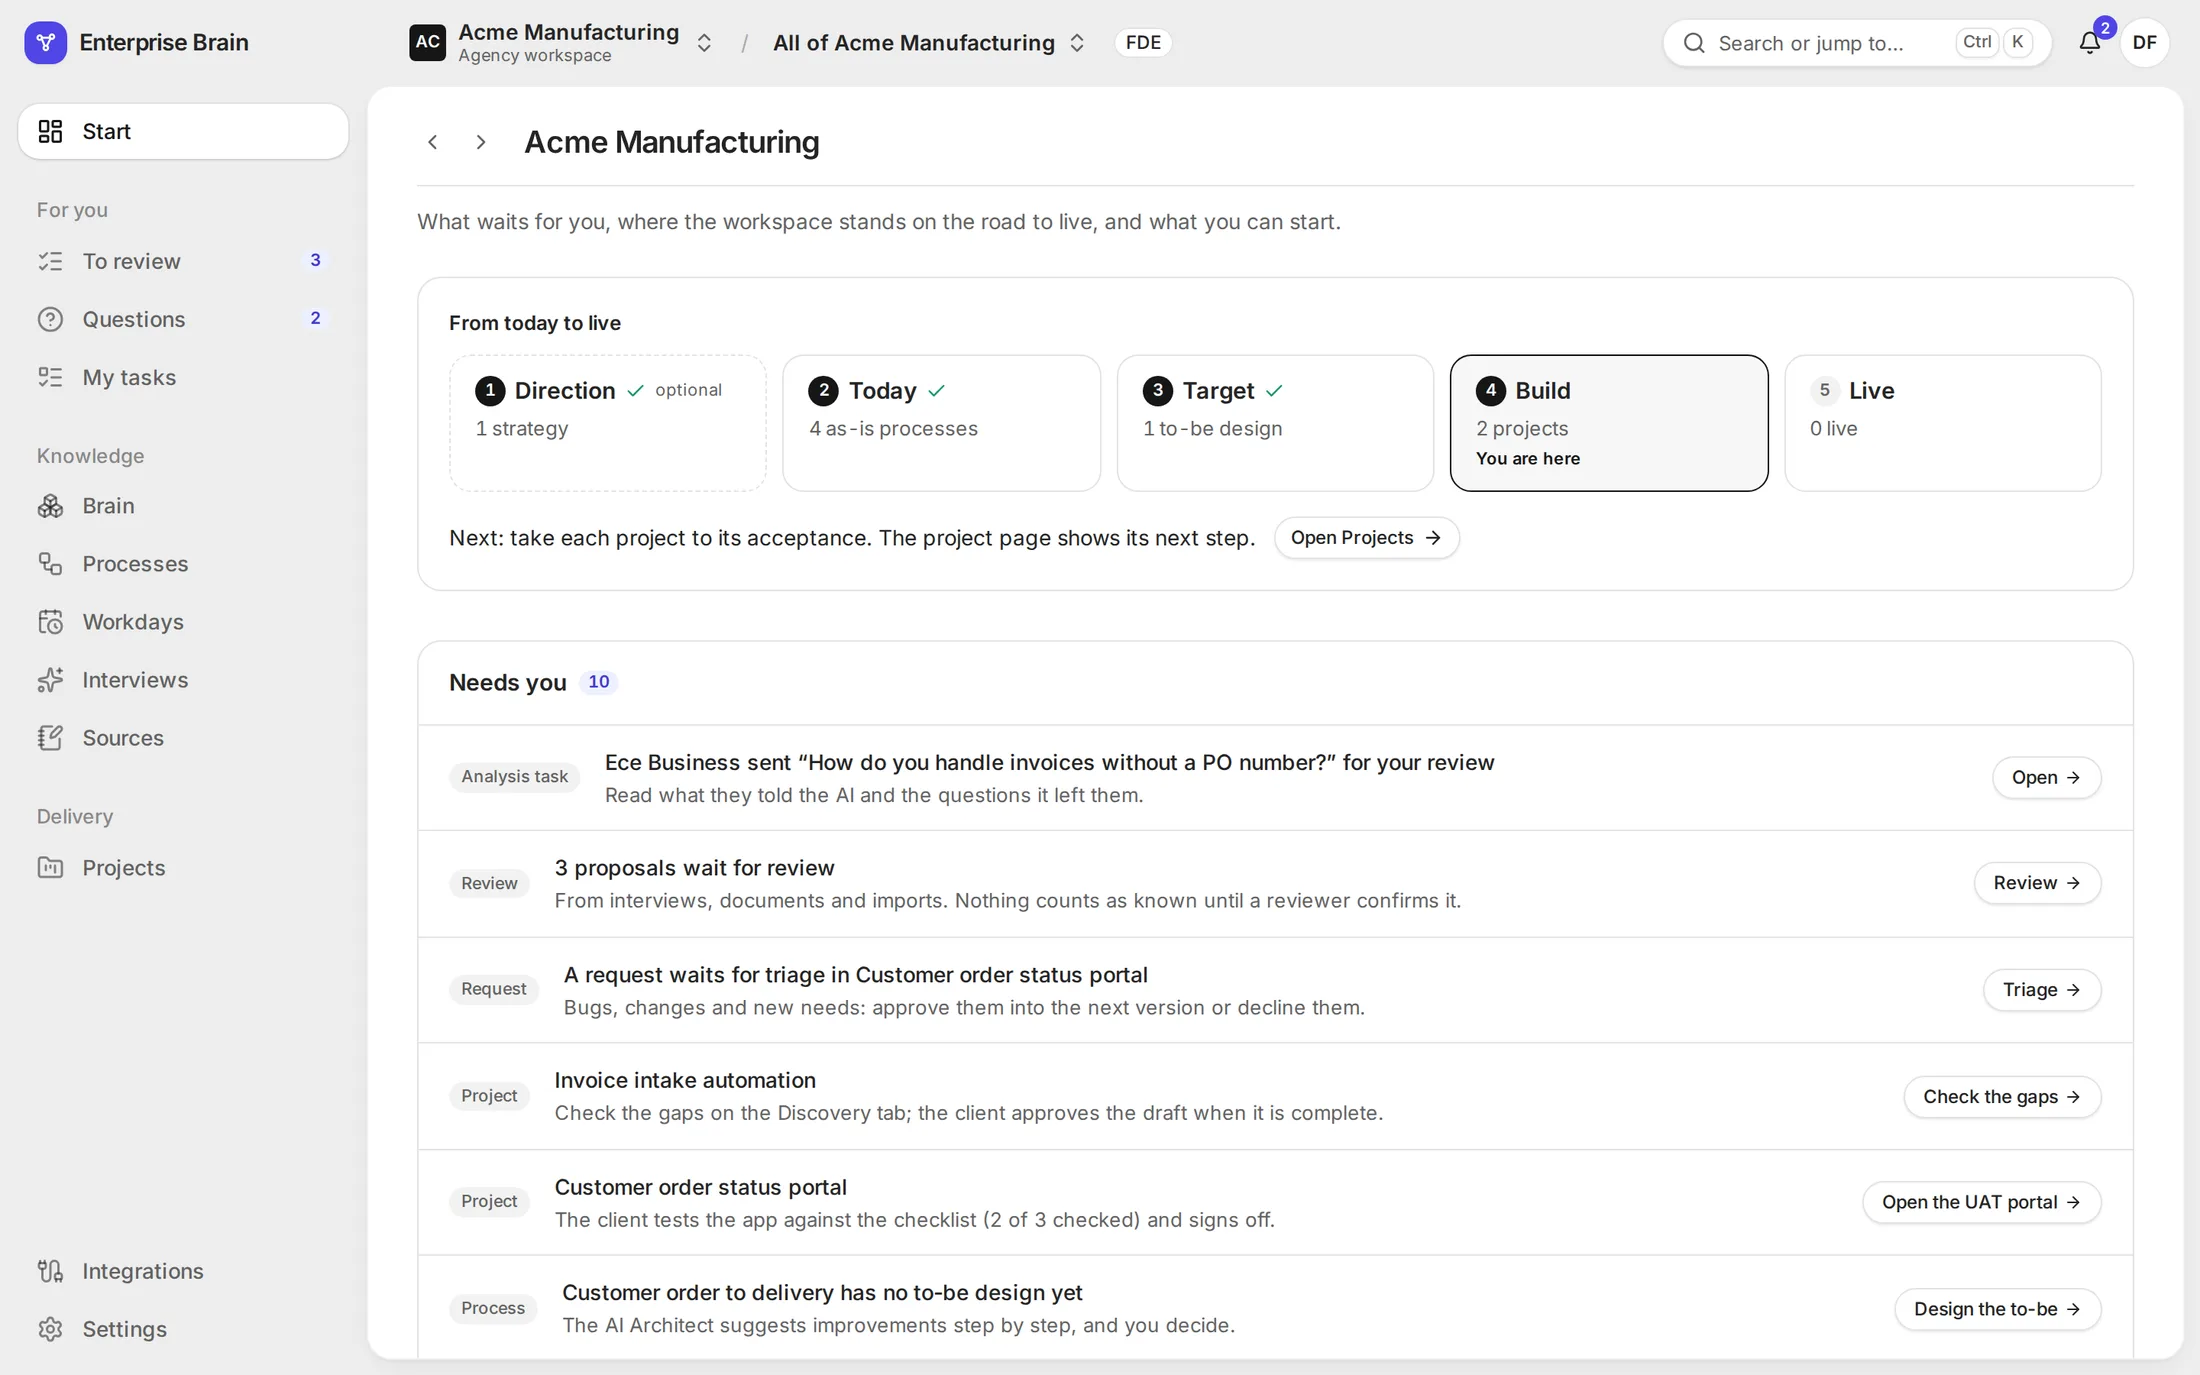Image resolution: width=2200 pixels, height=1375 pixels.
Task: Select the Live step card
Action: 1943,423
